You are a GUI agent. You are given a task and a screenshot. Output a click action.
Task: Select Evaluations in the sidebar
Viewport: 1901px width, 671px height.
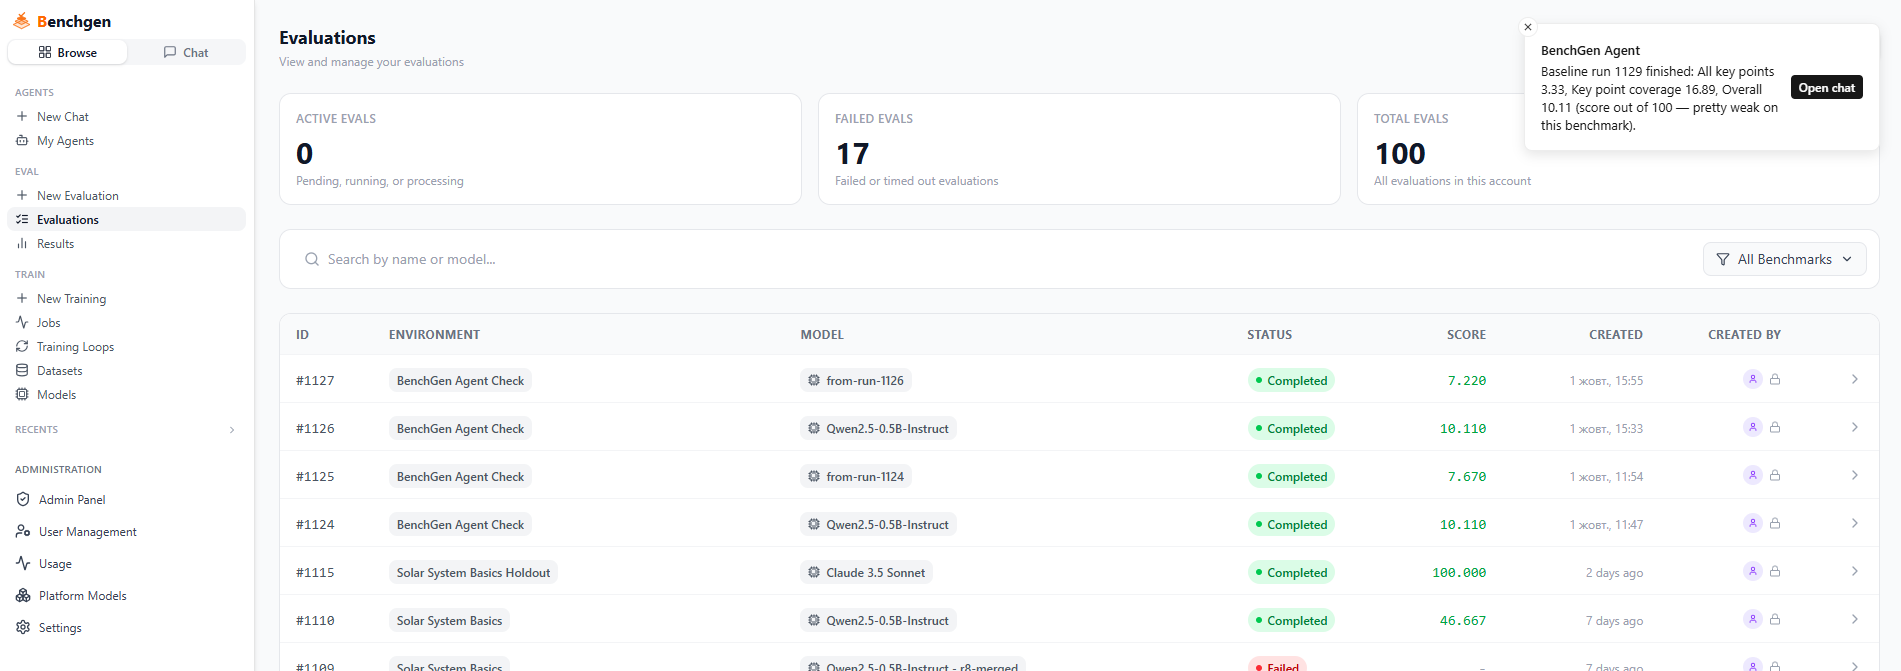pyautogui.click(x=127, y=220)
